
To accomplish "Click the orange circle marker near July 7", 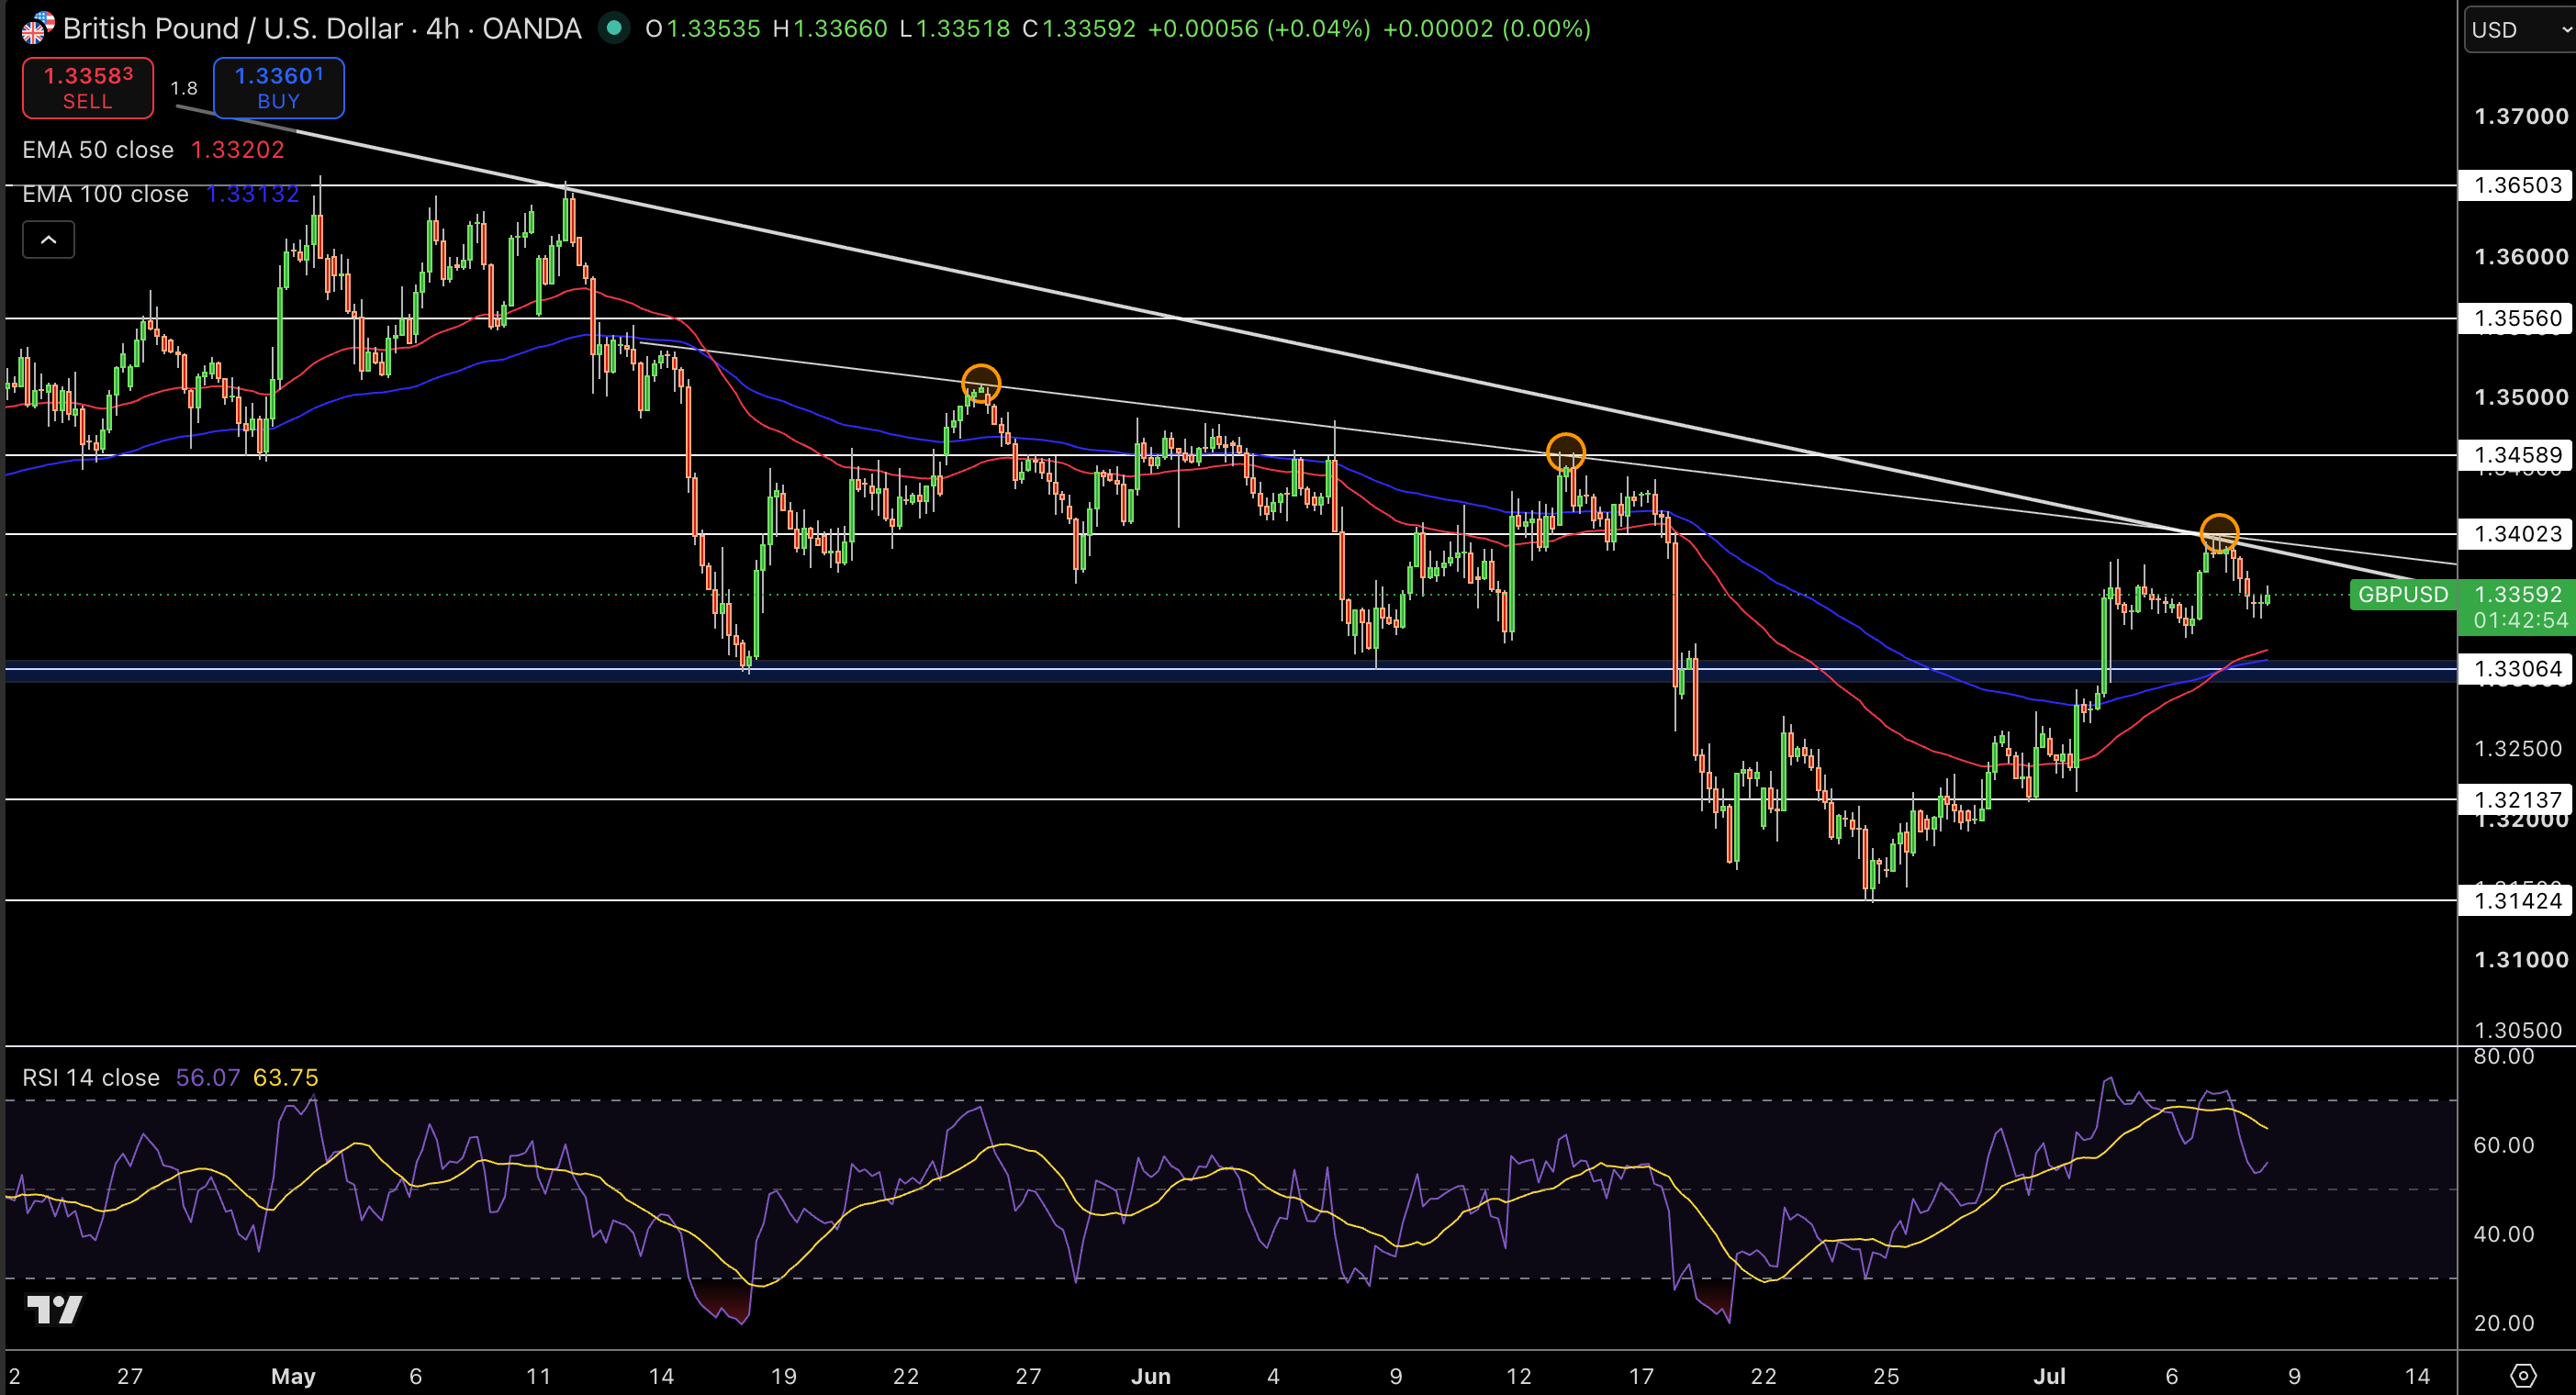I will point(2219,533).
